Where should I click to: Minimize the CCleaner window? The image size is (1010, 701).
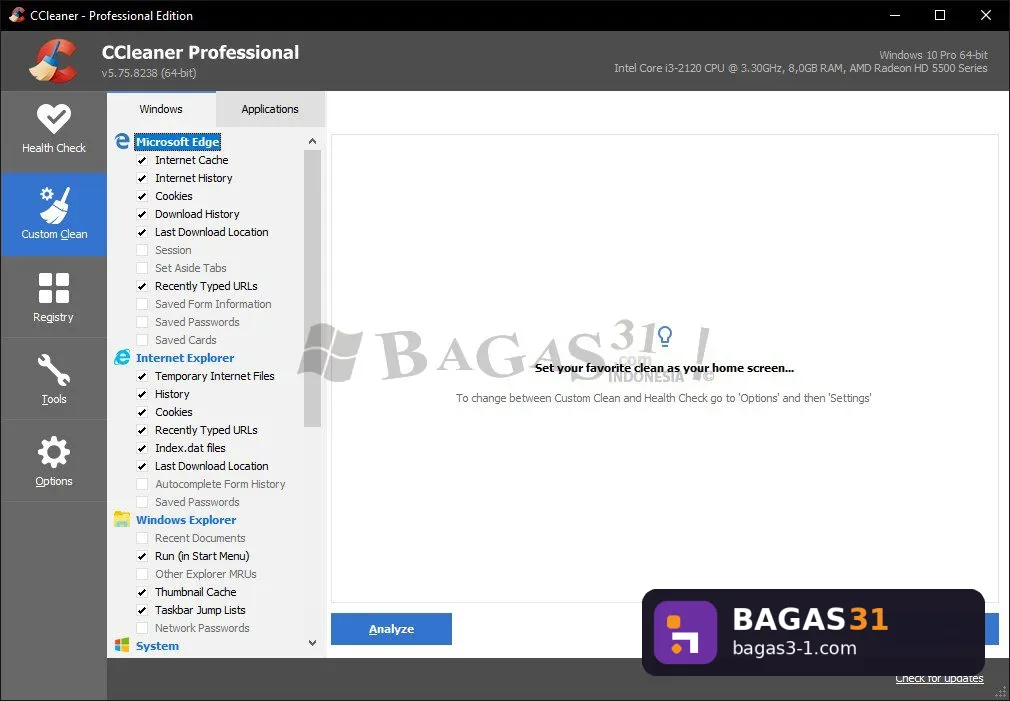[x=895, y=15]
